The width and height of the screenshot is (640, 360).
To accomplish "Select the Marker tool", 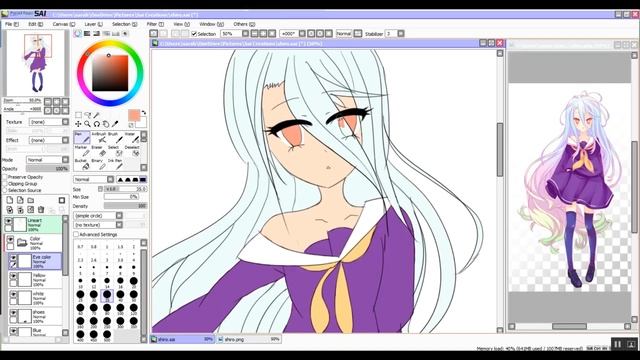I will click(x=82, y=151).
